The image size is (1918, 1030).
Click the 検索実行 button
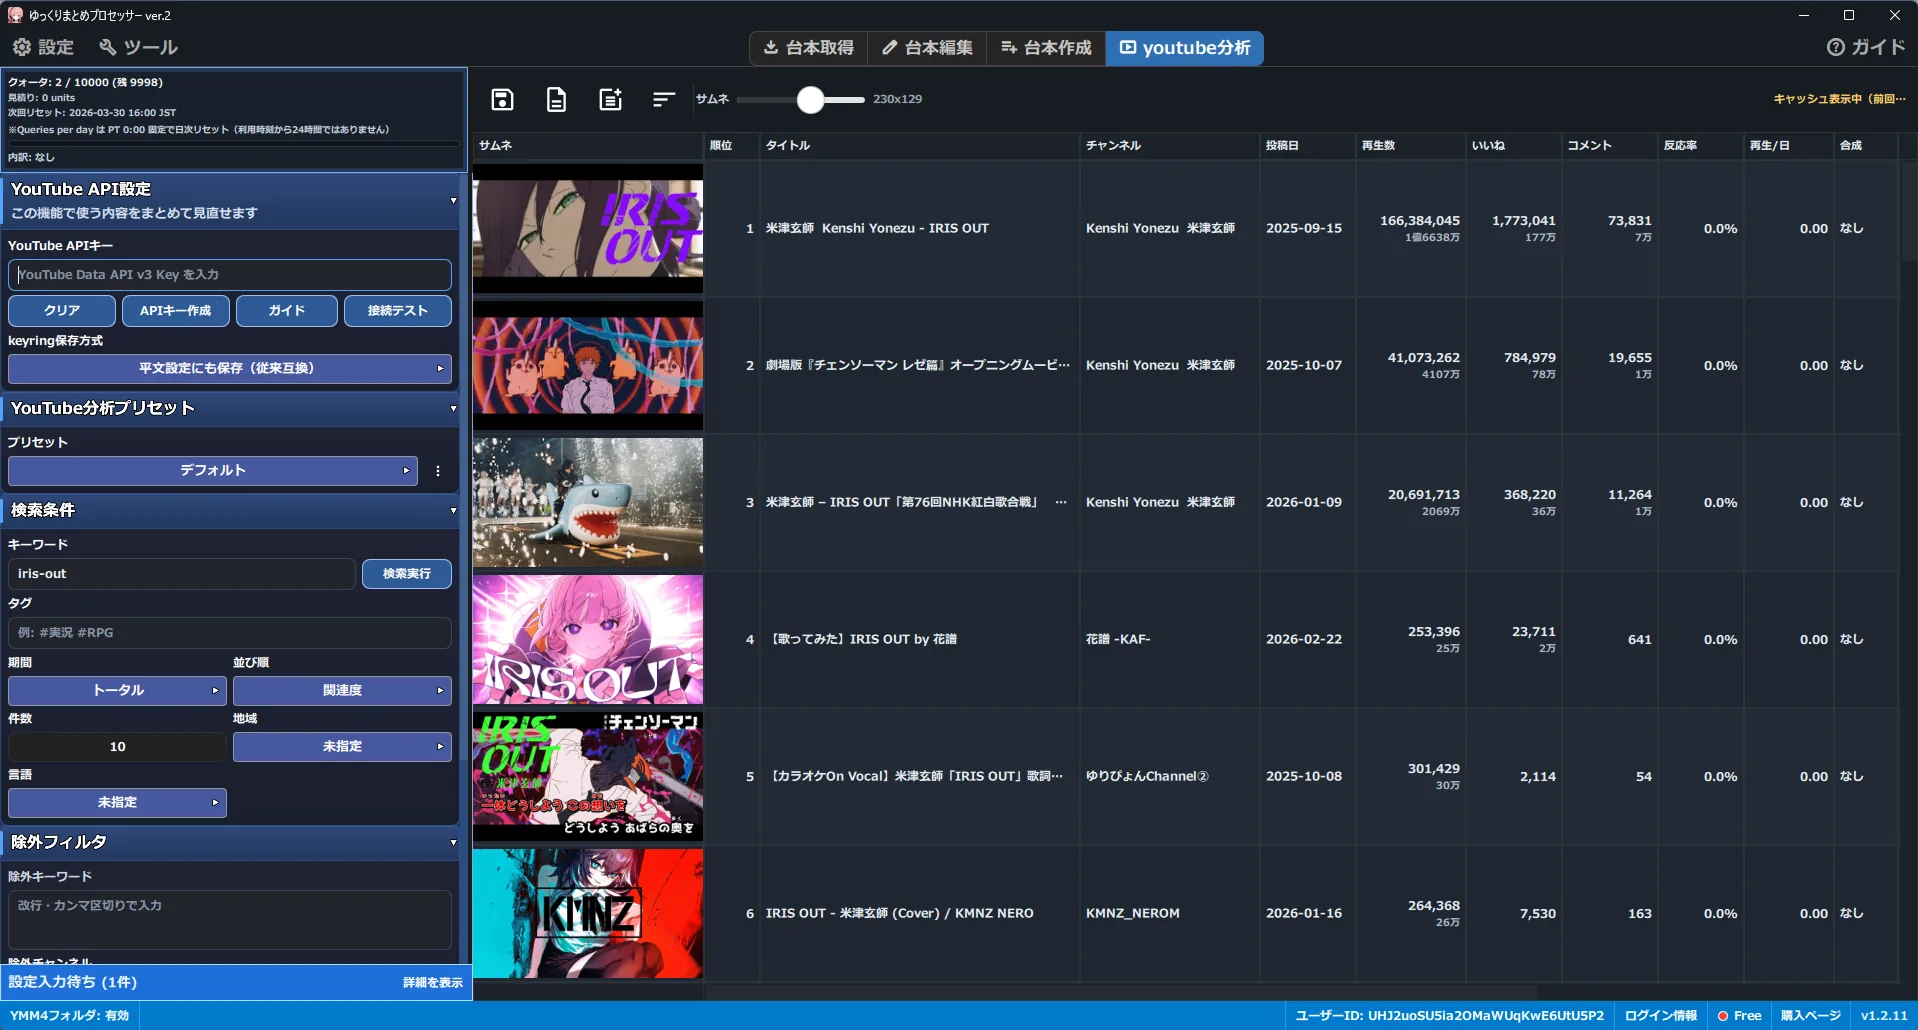click(x=407, y=574)
